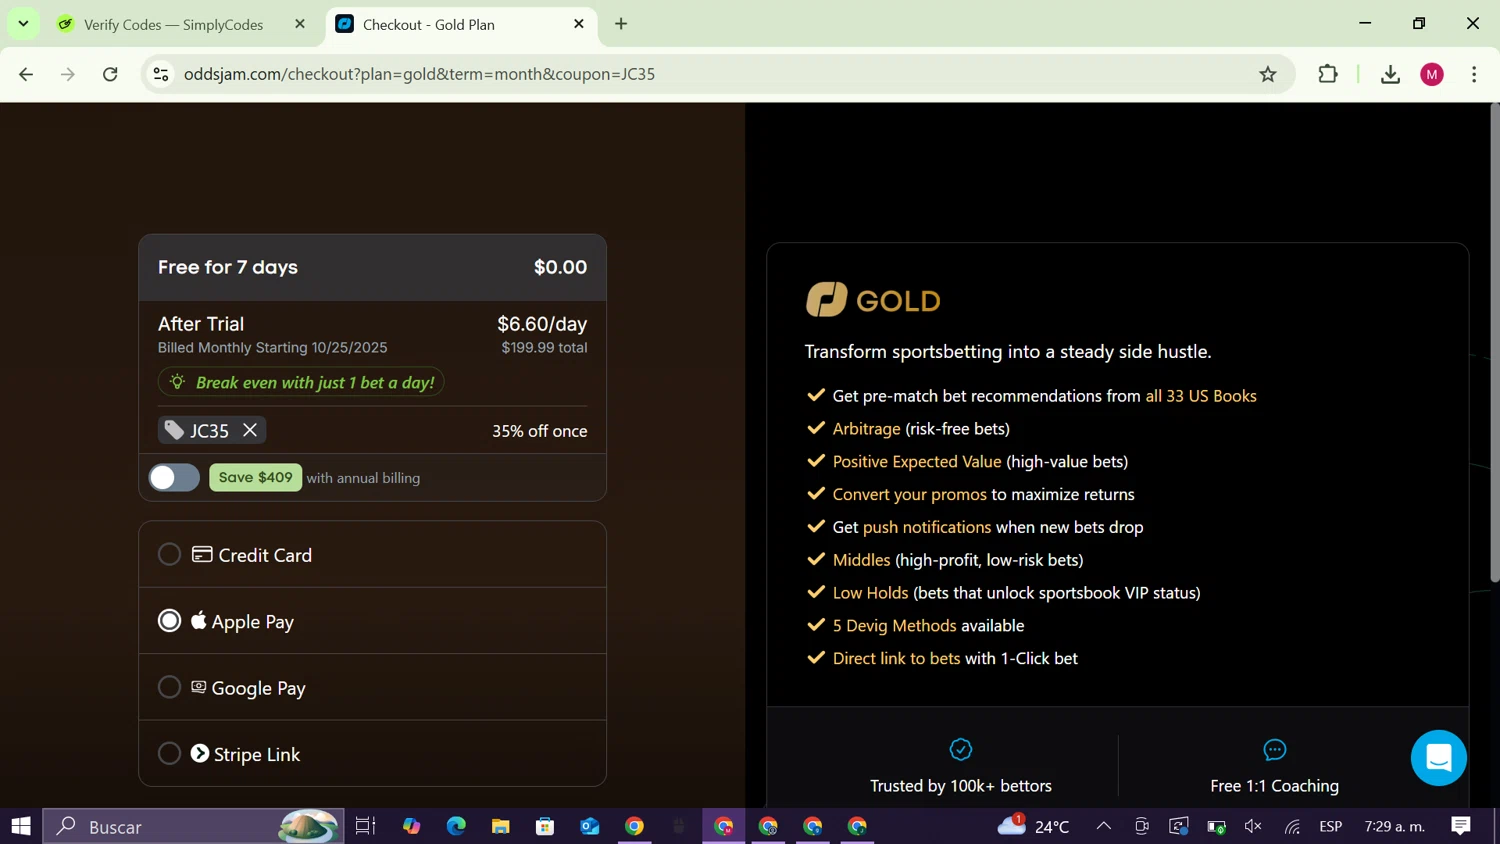Screen dimensions: 1500x844
Task: Click the Free 1:1 Coaching chat icon
Action: (1274, 749)
